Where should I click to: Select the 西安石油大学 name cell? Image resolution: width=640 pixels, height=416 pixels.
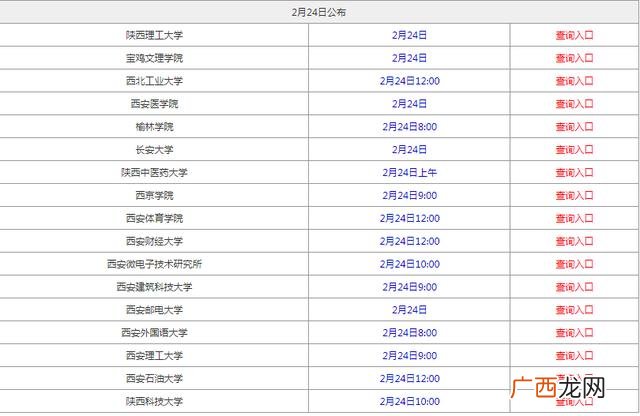click(x=154, y=378)
